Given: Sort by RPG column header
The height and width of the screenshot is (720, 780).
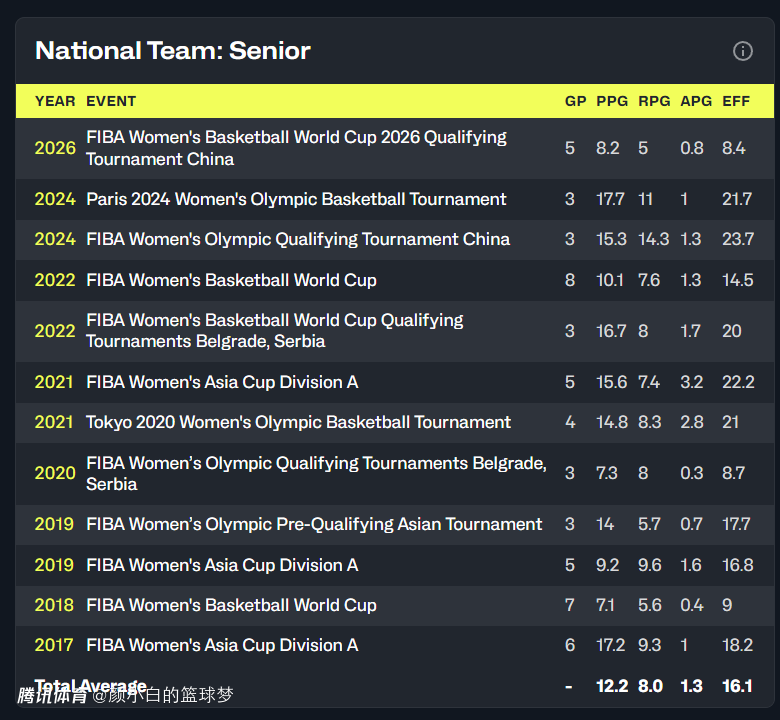Looking at the screenshot, I should tap(654, 101).
